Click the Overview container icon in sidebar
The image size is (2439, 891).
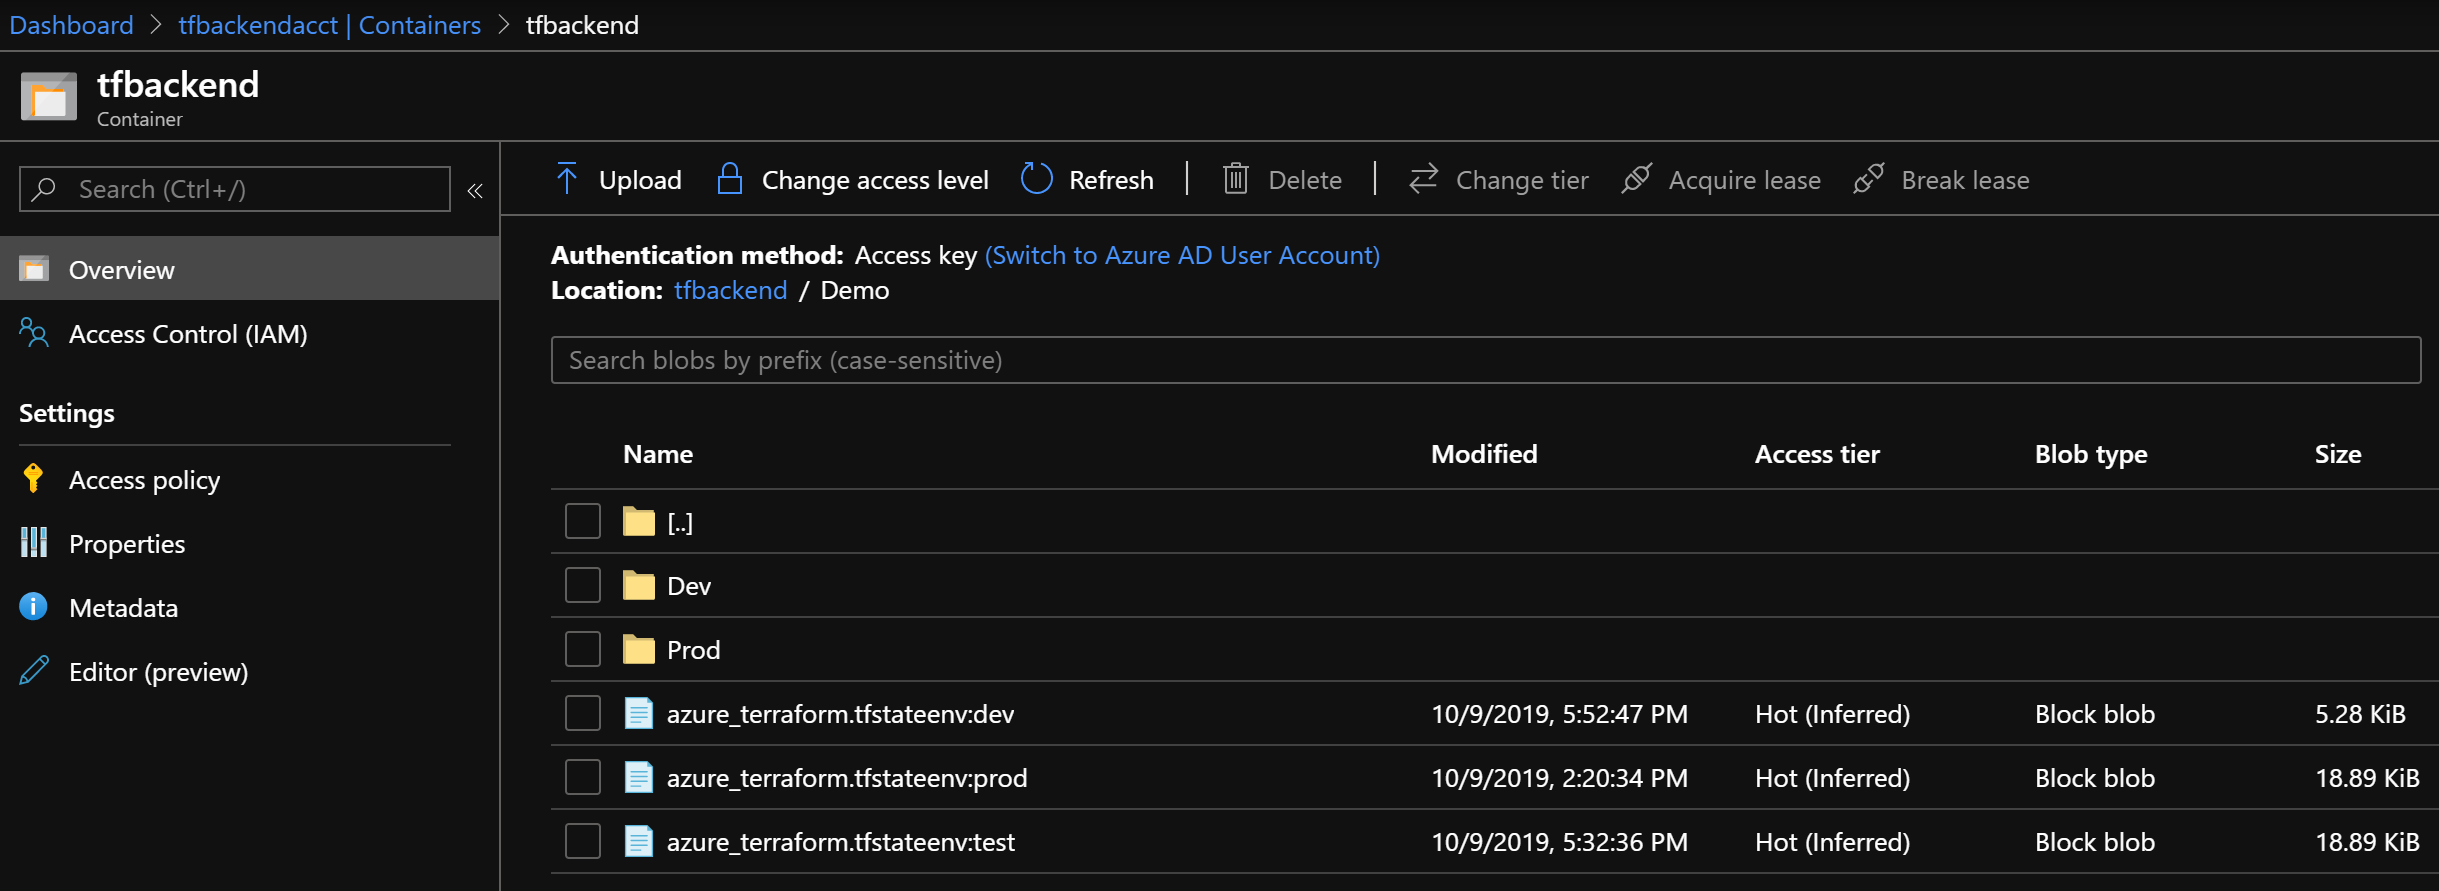pos(34,269)
